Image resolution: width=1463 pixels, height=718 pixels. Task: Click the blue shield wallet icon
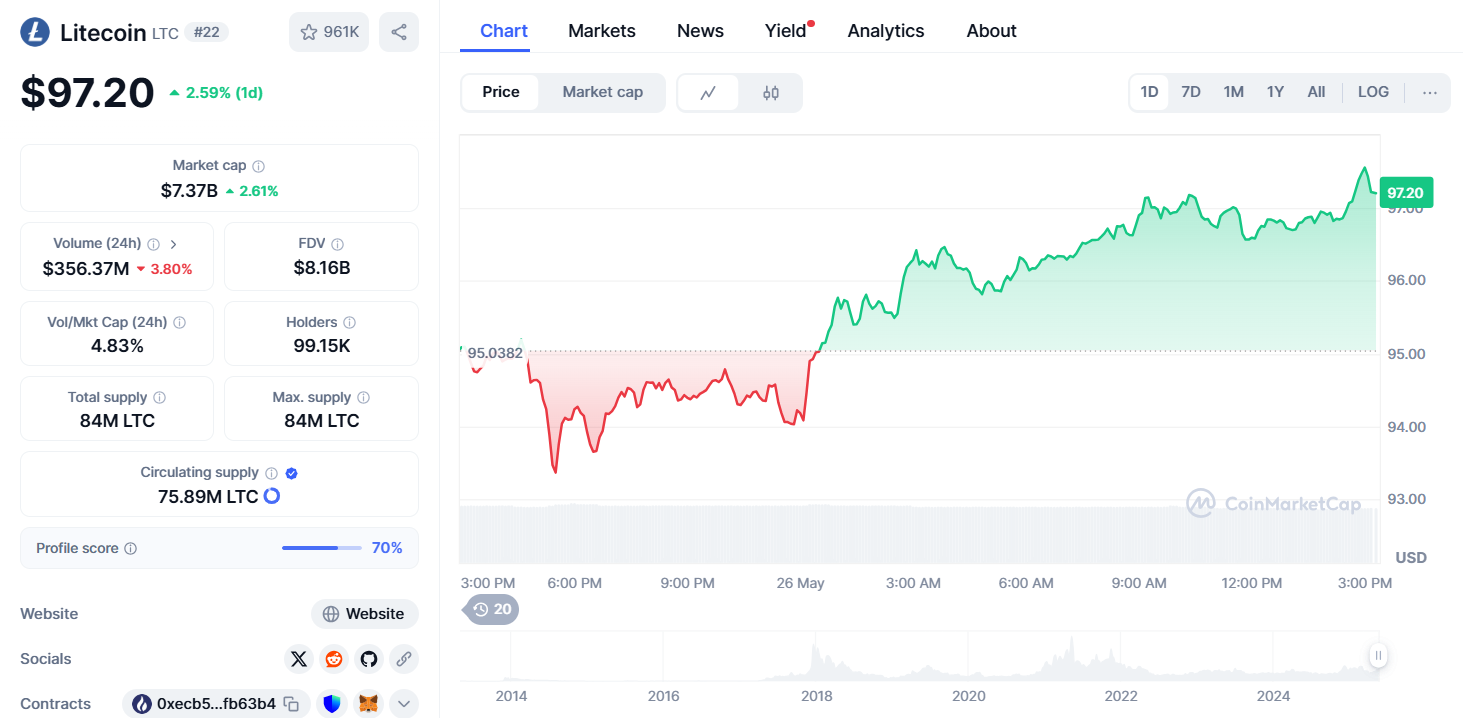[332, 704]
